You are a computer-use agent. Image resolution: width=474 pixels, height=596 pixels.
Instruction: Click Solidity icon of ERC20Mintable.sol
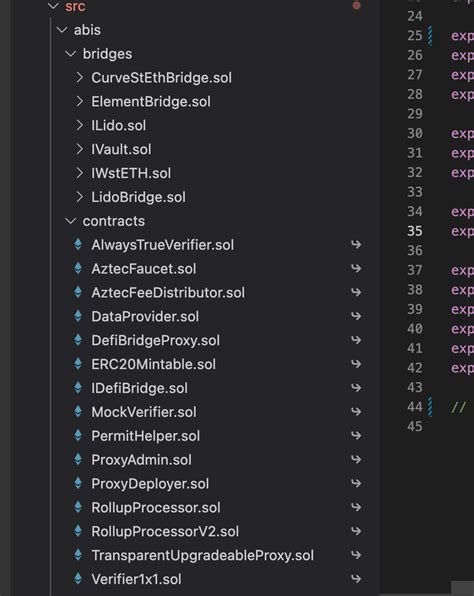[78, 364]
